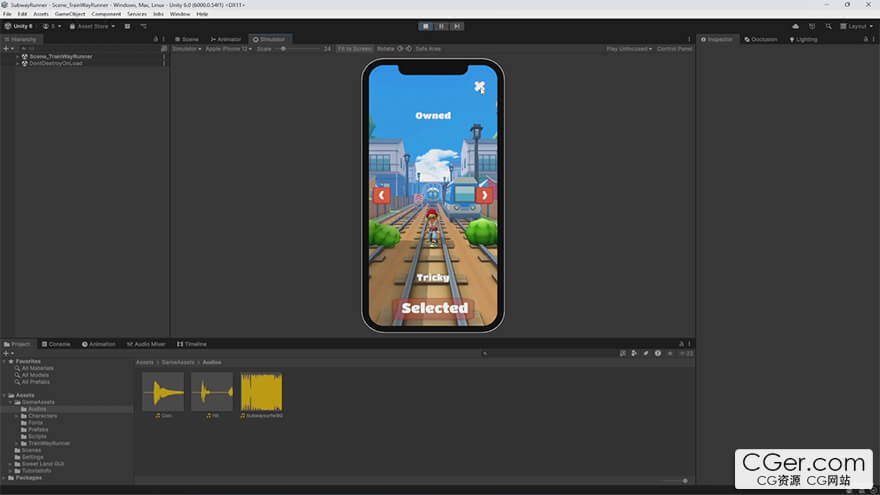
Task: Open the GameObject menu
Action: pos(71,14)
